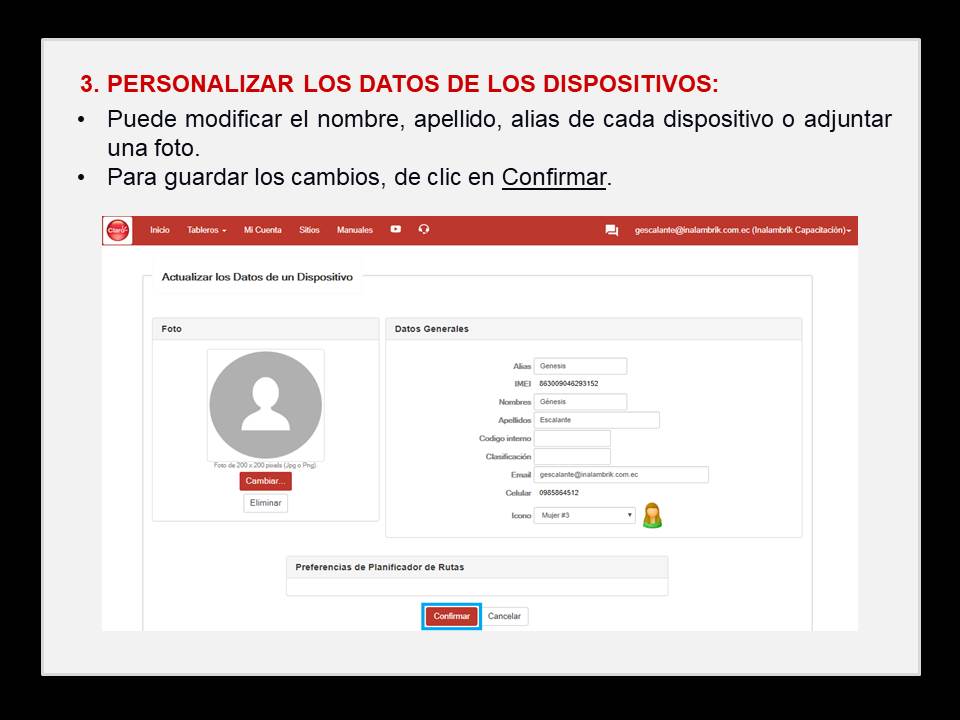Click the headset support icon
The width and height of the screenshot is (960, 720).
(424, 229)
